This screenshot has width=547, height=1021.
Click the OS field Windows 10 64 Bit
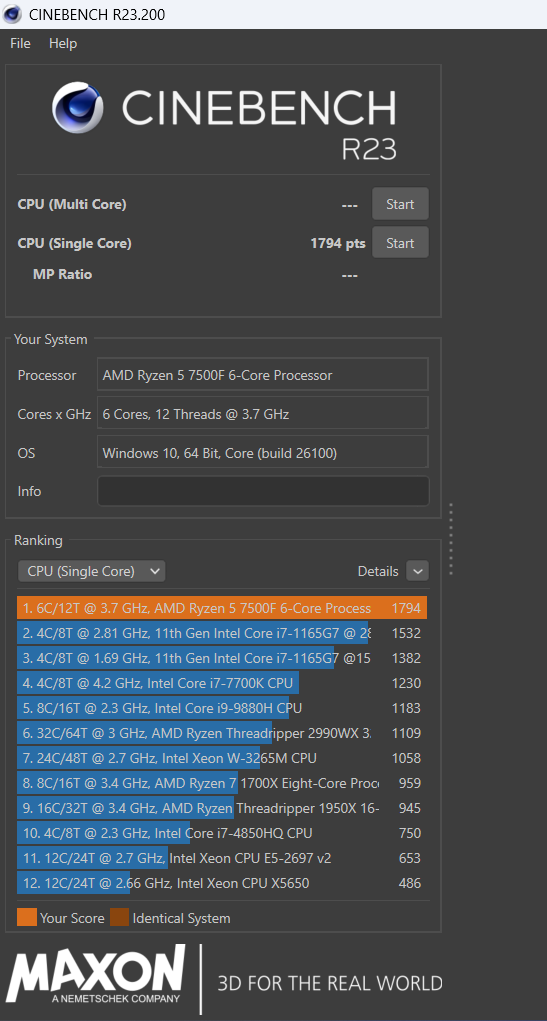tap(263, 453)
